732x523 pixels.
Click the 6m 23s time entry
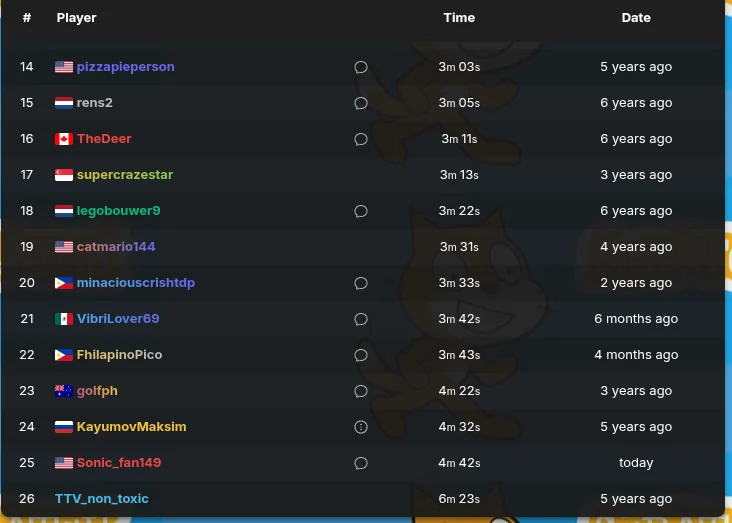(459, 499)
